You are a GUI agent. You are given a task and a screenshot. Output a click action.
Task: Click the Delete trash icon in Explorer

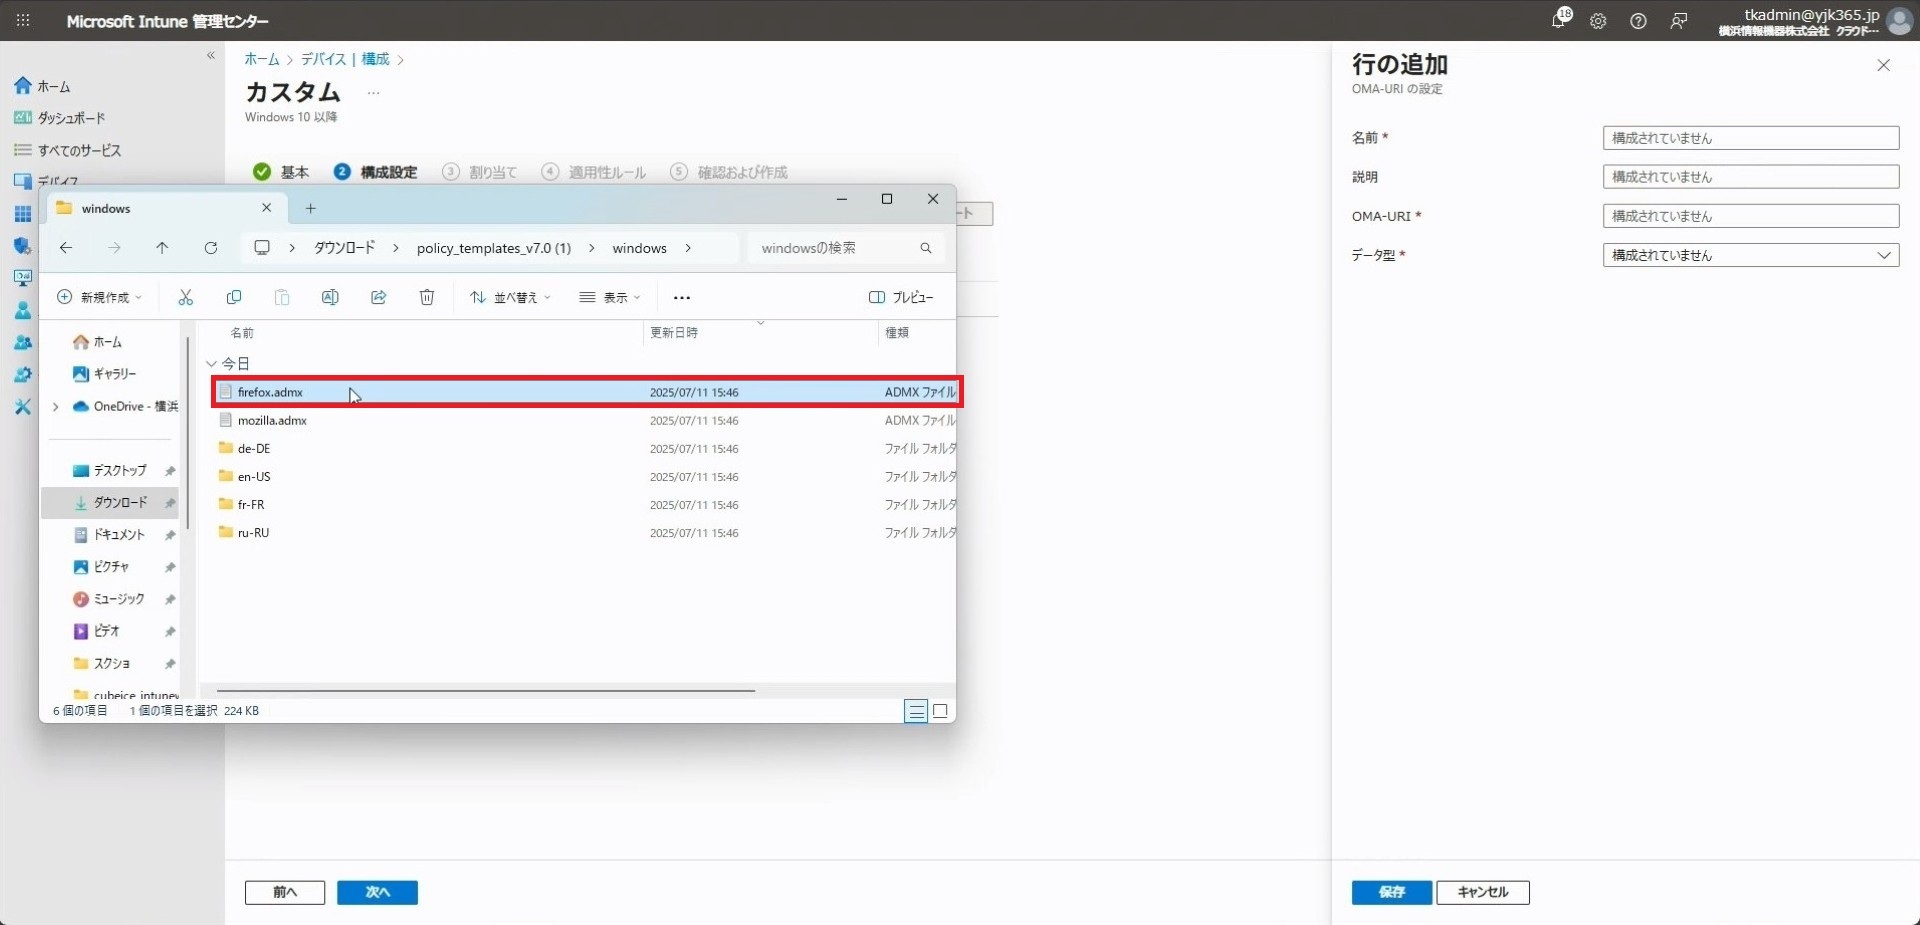(x=427, y=297)
